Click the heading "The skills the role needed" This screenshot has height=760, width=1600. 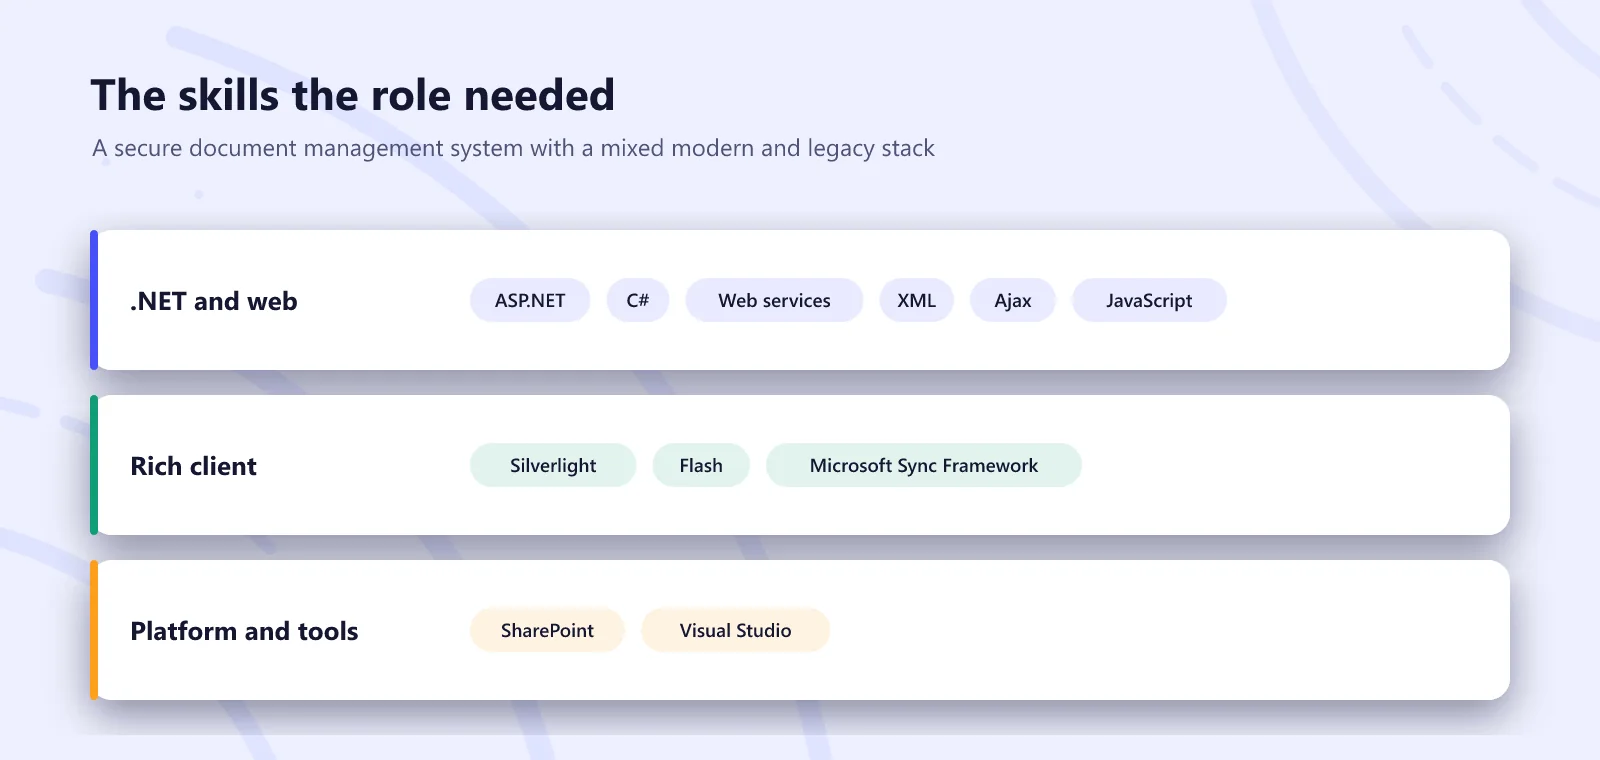click(x=353, y=95)
